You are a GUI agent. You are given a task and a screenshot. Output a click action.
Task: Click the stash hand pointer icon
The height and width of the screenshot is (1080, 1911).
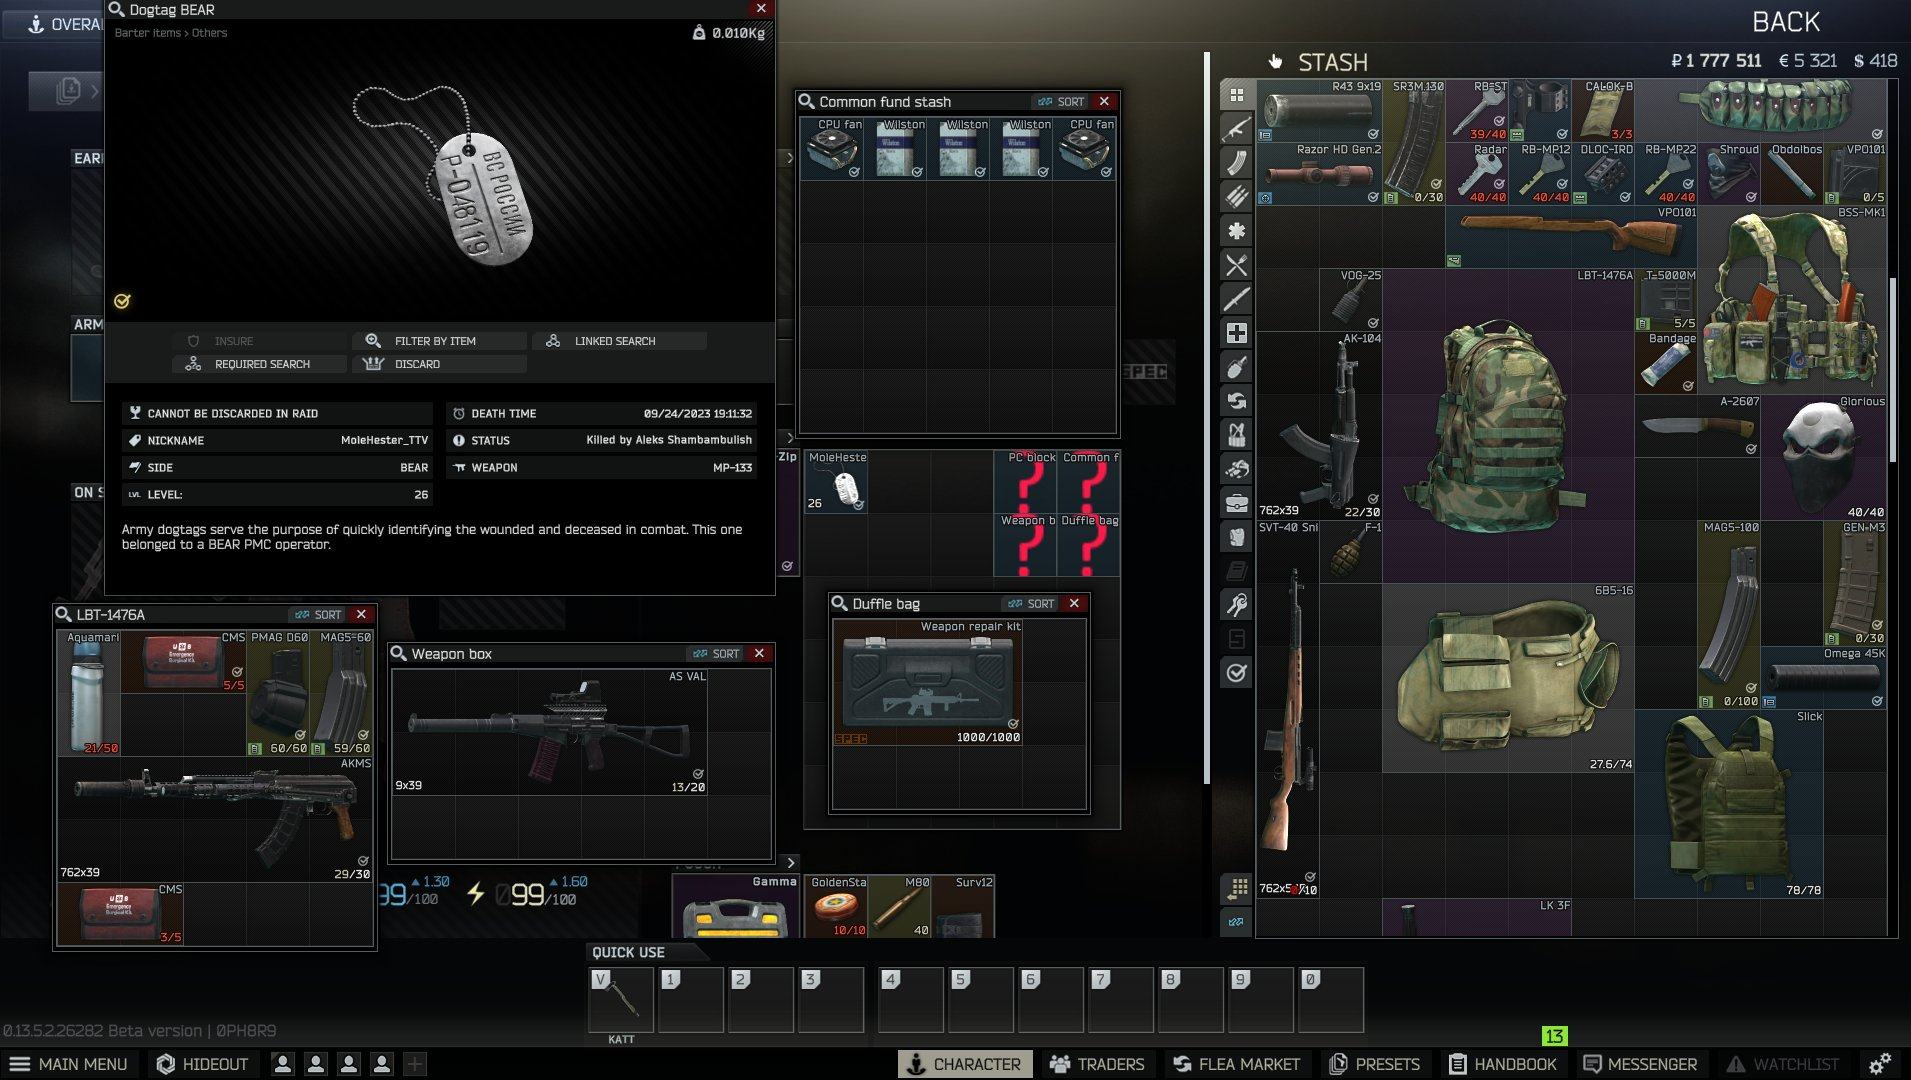pyautogui.click(x=1275, y=62)
